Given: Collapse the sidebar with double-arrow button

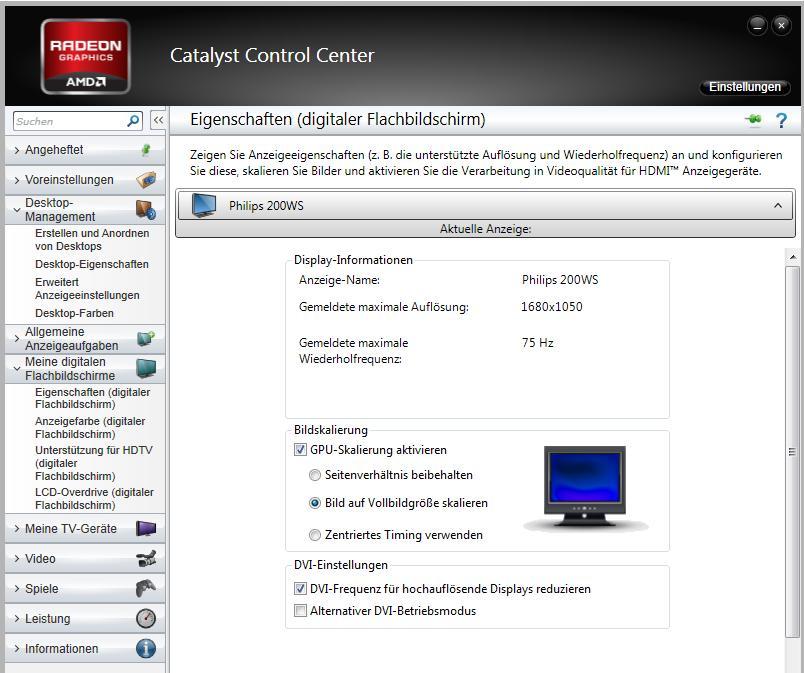Looking at the screenshot, I should [x=158, y=120].
